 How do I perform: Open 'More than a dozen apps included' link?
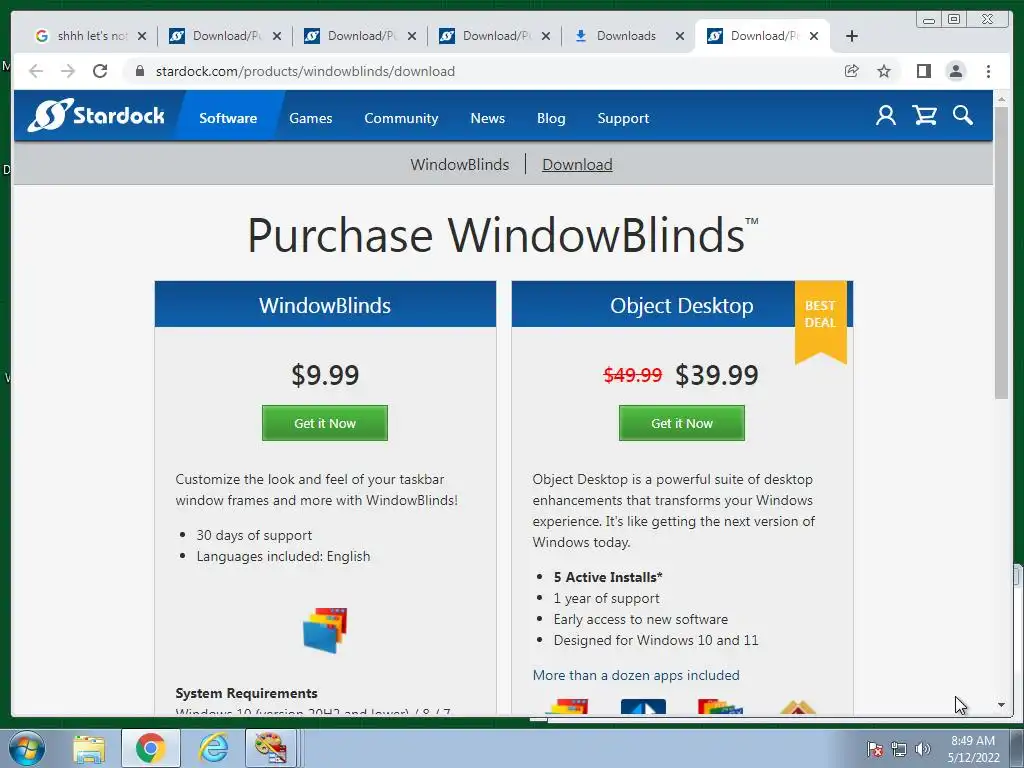point(636,675)
